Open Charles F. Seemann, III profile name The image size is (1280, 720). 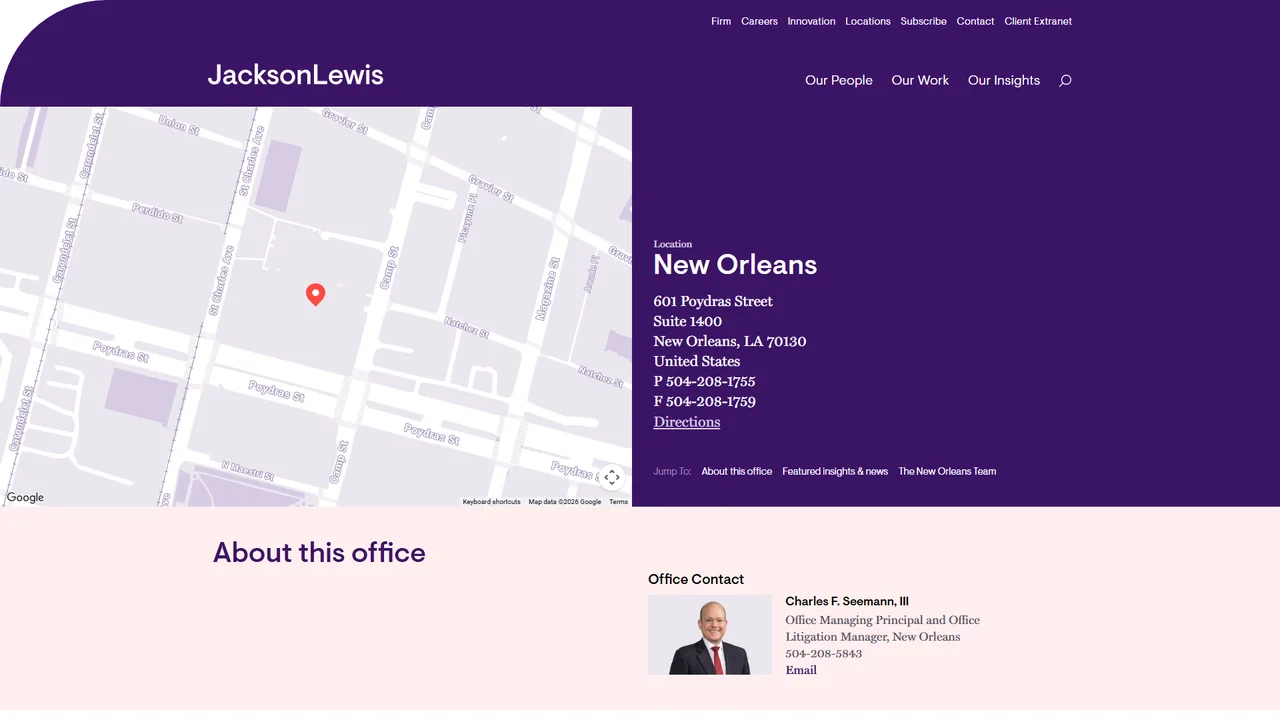(x=847, y=601)
